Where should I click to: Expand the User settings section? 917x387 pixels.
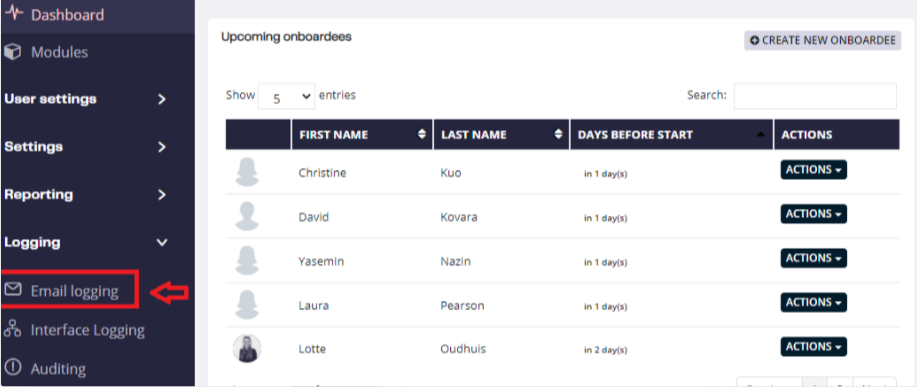click(x=162, y=99)
